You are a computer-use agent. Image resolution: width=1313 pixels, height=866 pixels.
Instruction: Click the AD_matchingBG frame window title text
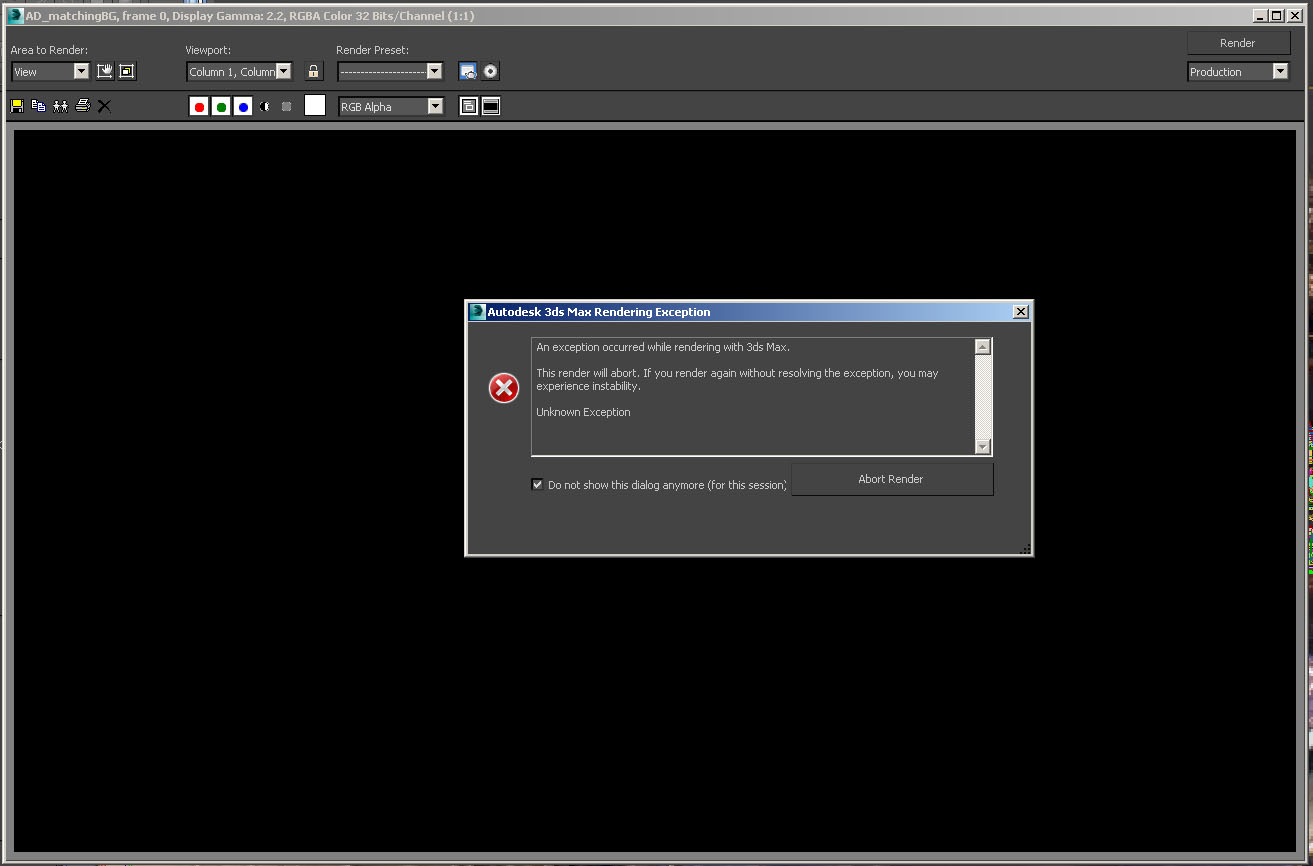(x=250, y=16)
